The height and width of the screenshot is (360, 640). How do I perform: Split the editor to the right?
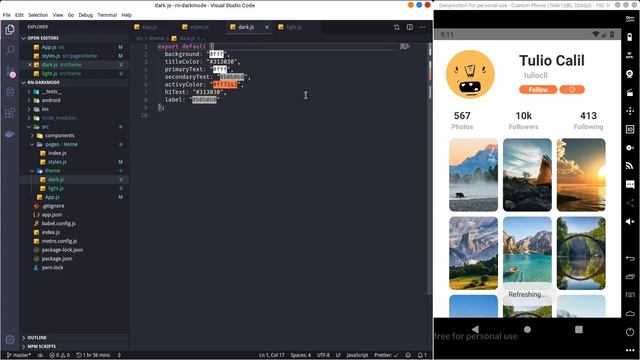point(410,27)
